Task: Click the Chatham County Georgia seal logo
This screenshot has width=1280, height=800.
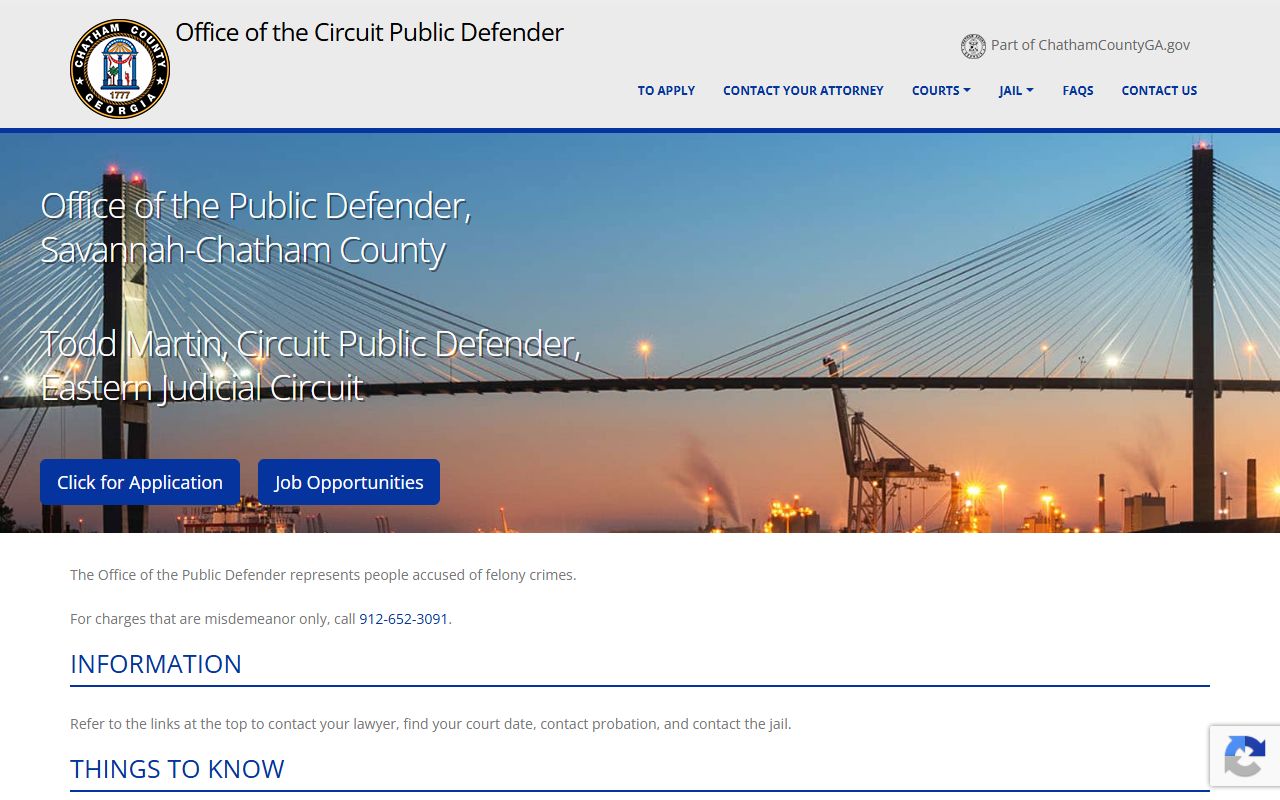Action: point(120,69)
